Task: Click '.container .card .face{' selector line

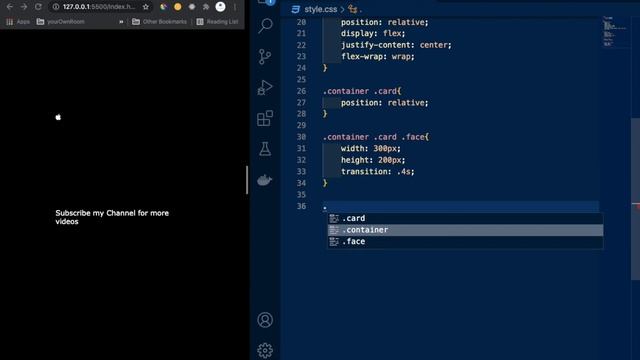Action: tap(376, 137)
